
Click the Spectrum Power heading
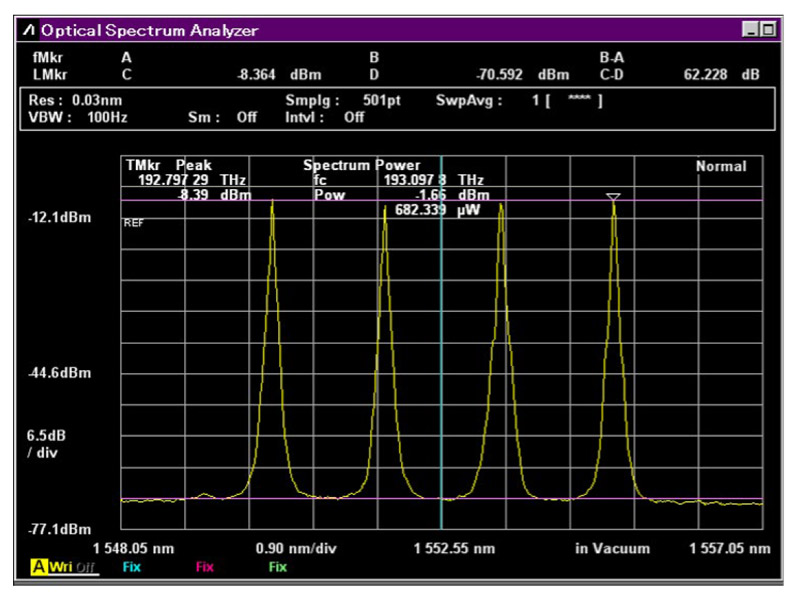(362, 165)
